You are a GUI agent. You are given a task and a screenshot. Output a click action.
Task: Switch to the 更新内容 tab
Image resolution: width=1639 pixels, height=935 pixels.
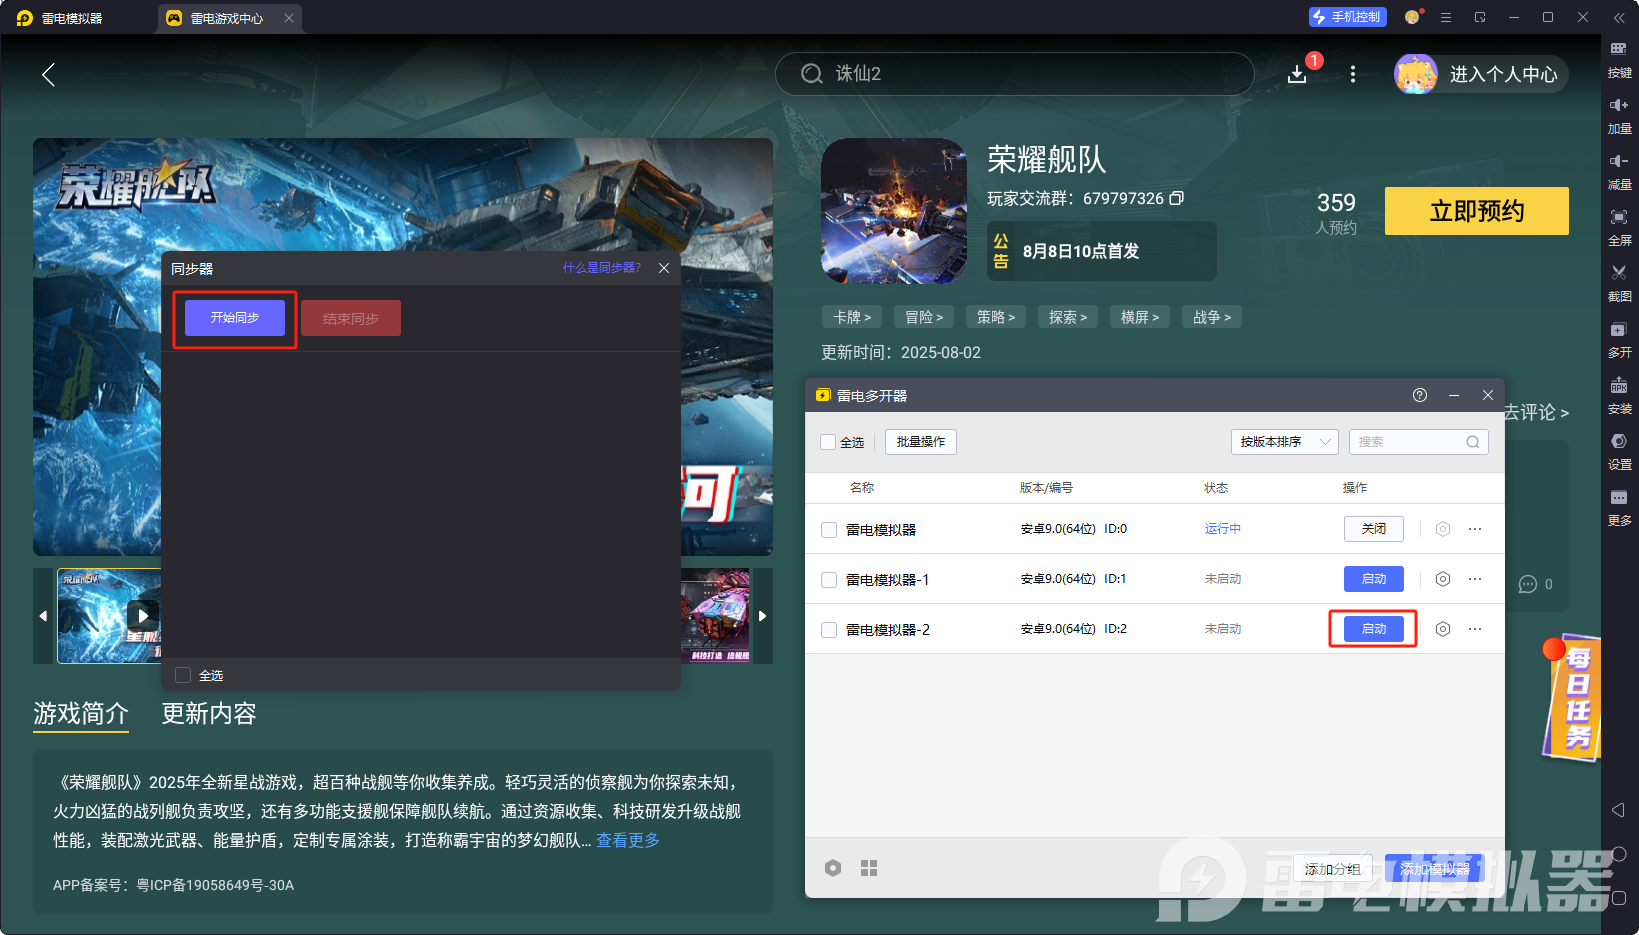pos(208,714)
